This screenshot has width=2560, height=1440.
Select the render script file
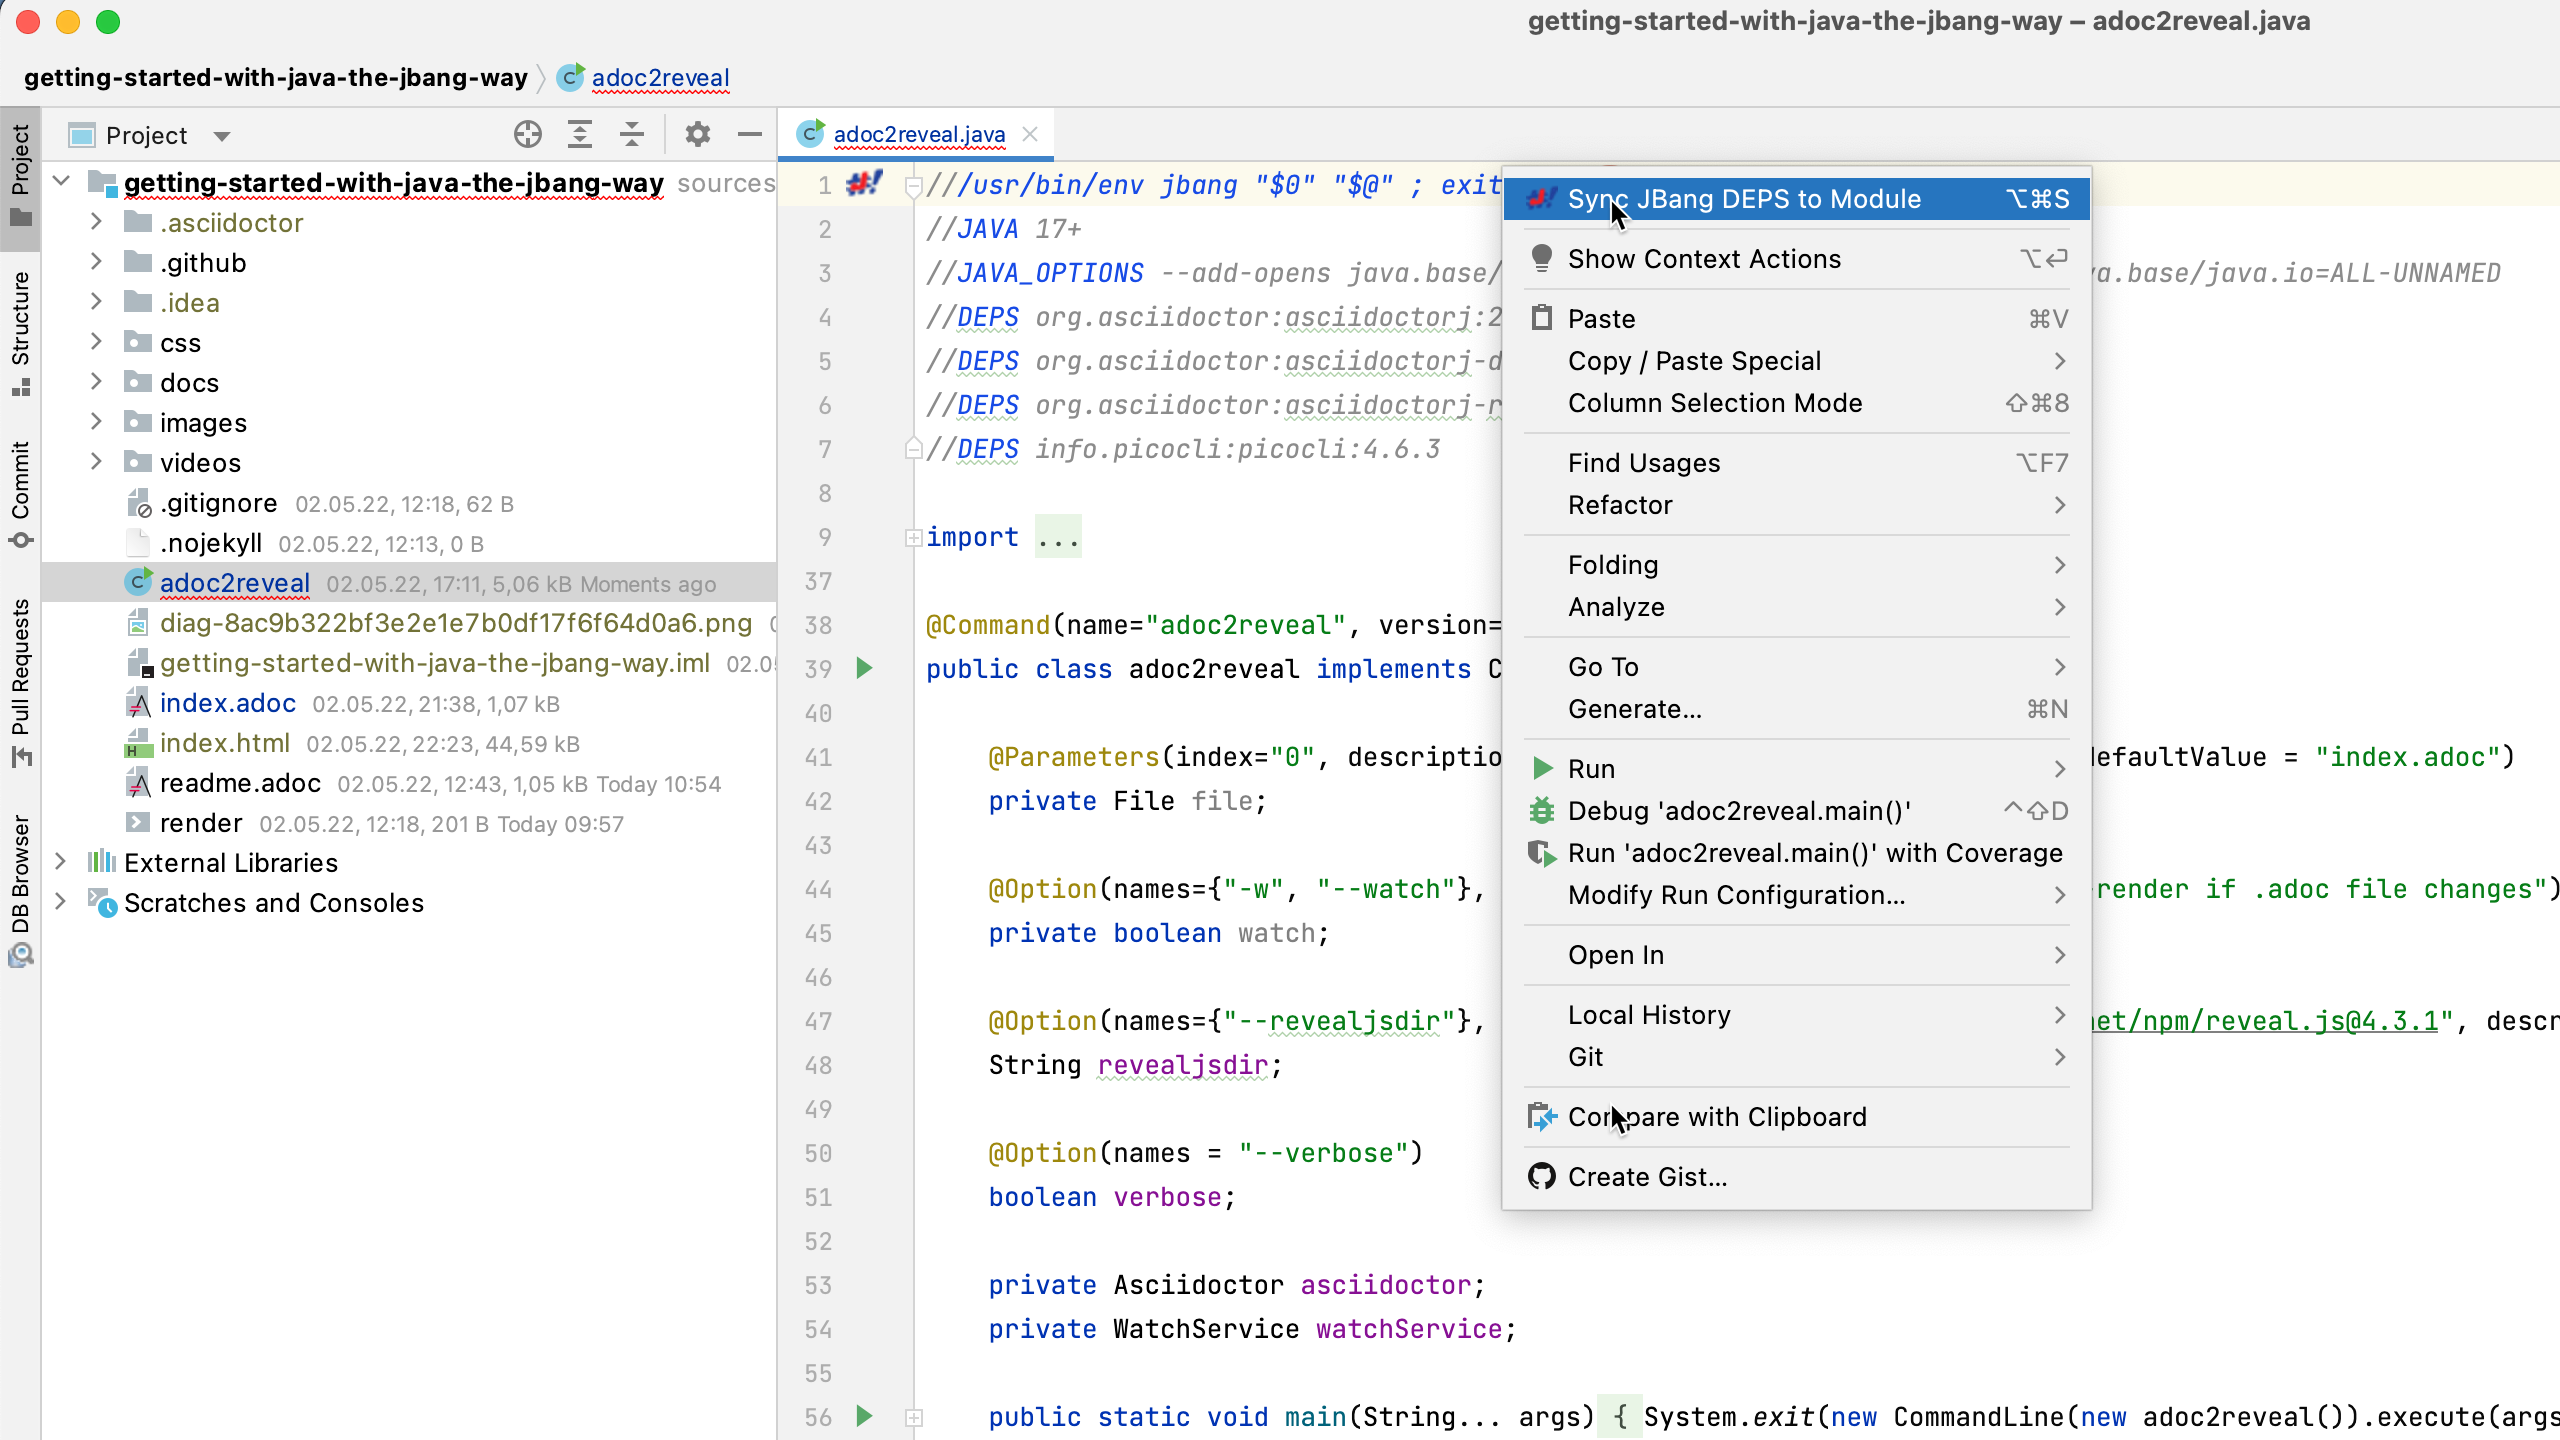click(201, 823)
